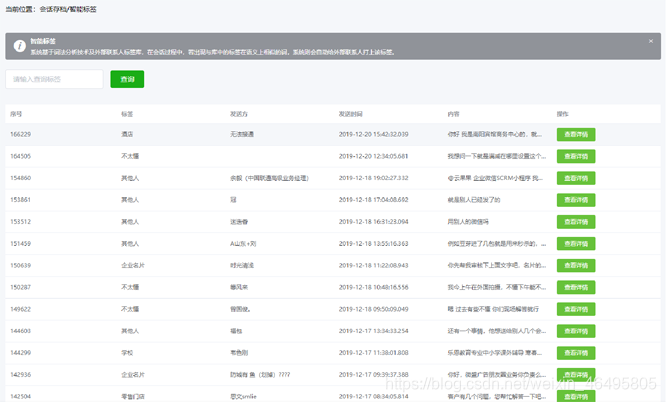This screenshot has width=666, height=402.
Task: Click the 其他人 tag in row 154860
Action: click(130, 178)
